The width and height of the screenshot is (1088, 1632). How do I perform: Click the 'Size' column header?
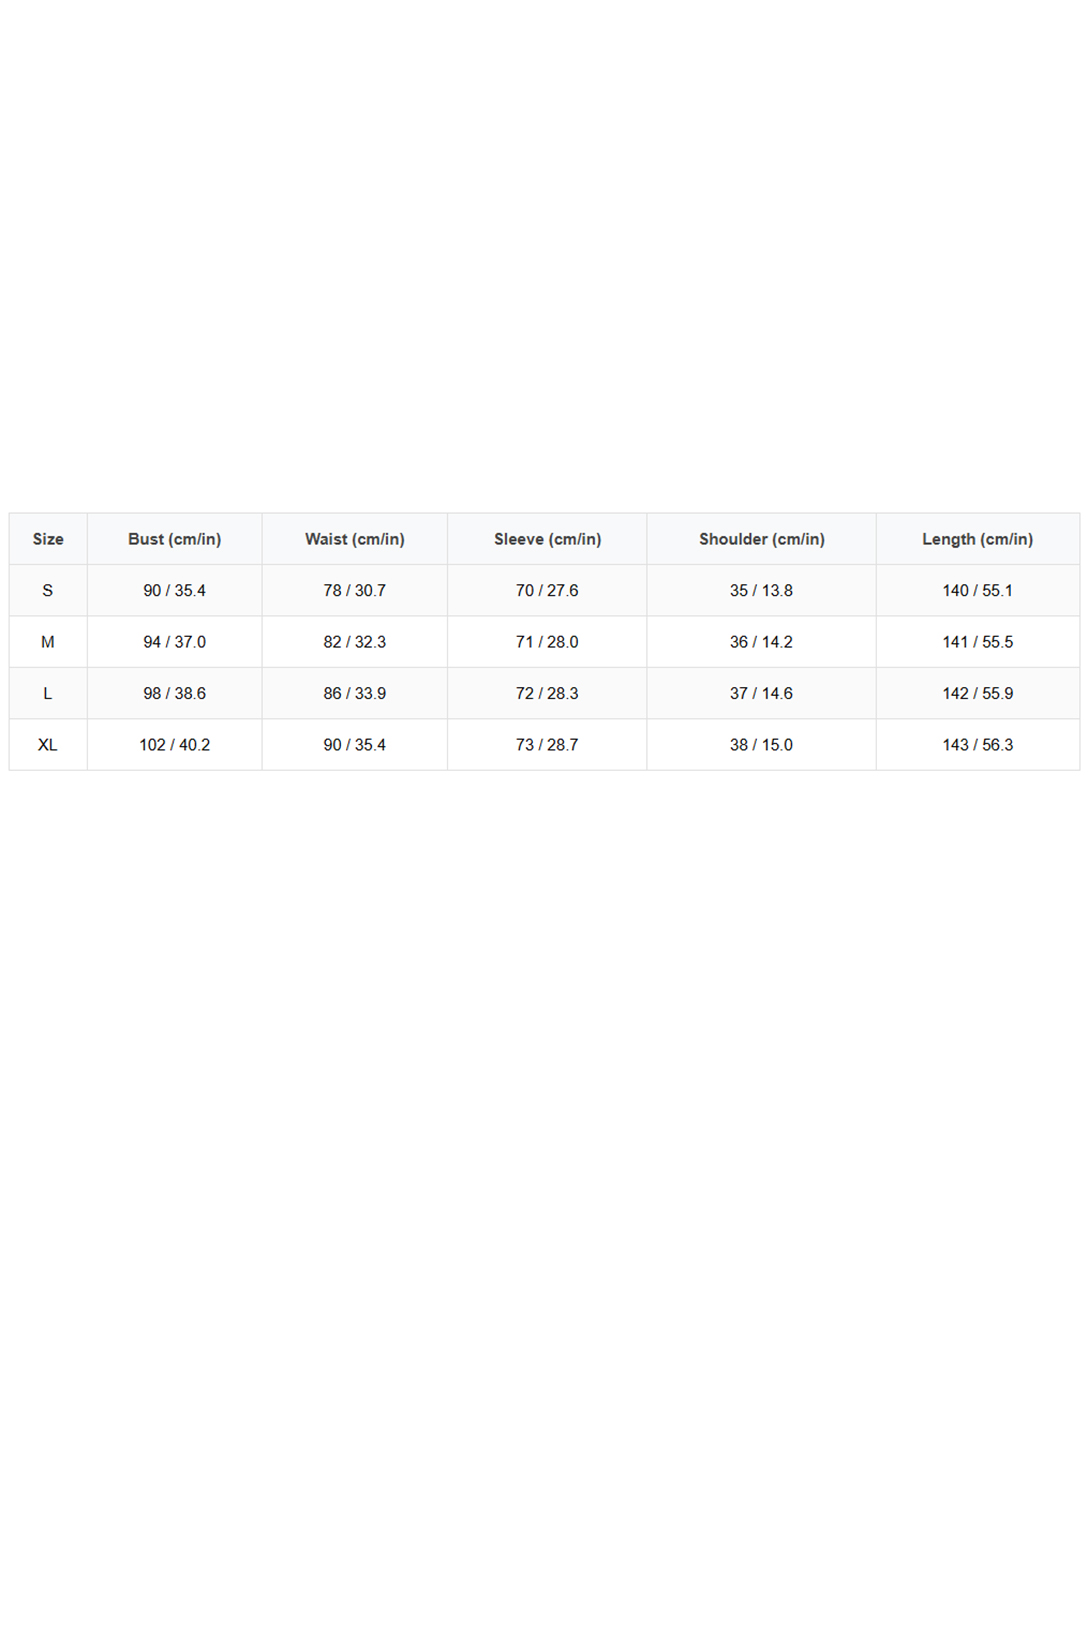point(48,539)
